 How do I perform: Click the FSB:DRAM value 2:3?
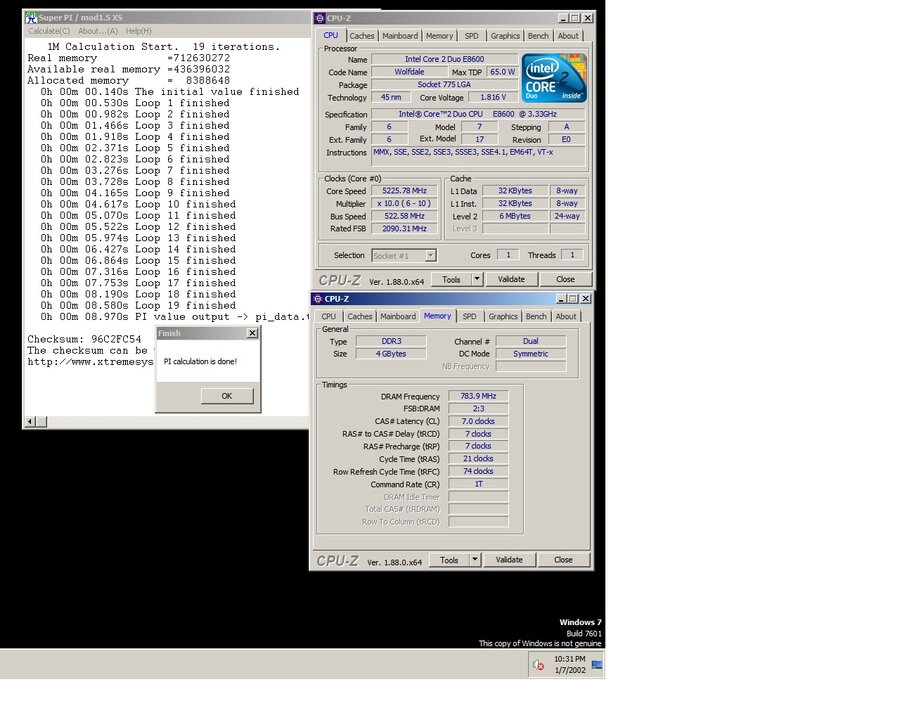pos(478,409)
